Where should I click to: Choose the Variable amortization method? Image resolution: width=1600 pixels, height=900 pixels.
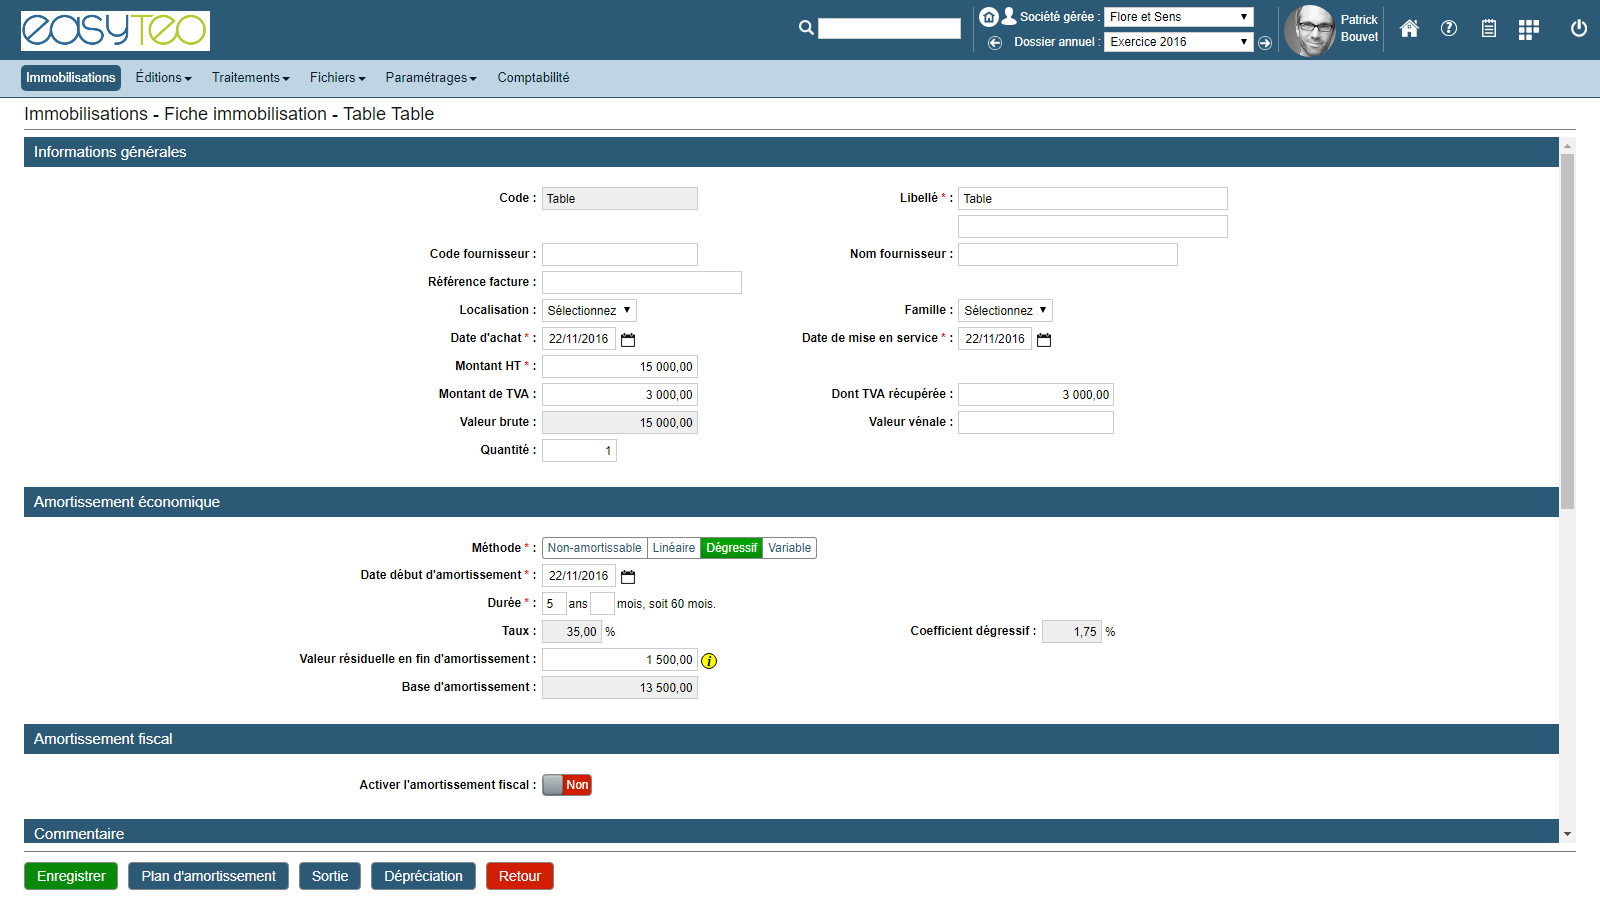[x=789, y=548]
